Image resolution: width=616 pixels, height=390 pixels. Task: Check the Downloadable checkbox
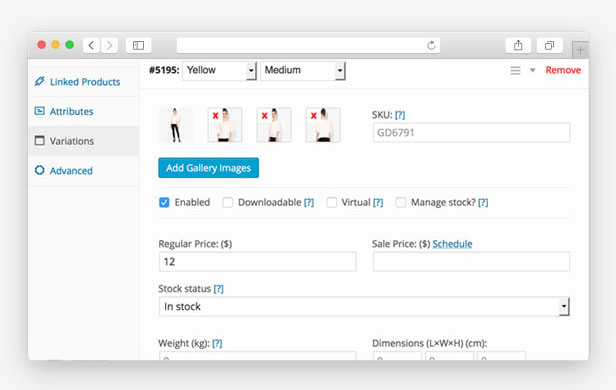pyautogui.click(x=227, y=202)
